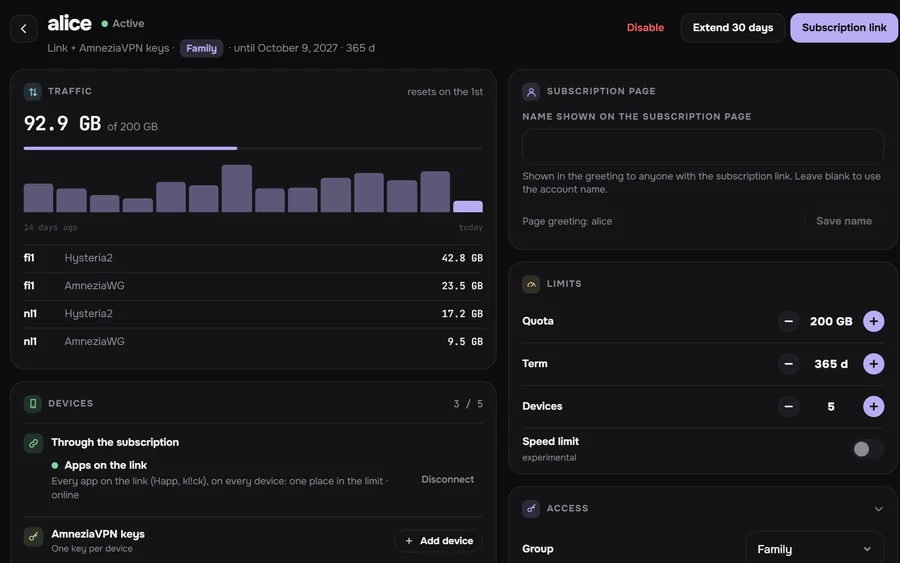Click the Save name button
The image size is (900, 563).
coord(844,221)
